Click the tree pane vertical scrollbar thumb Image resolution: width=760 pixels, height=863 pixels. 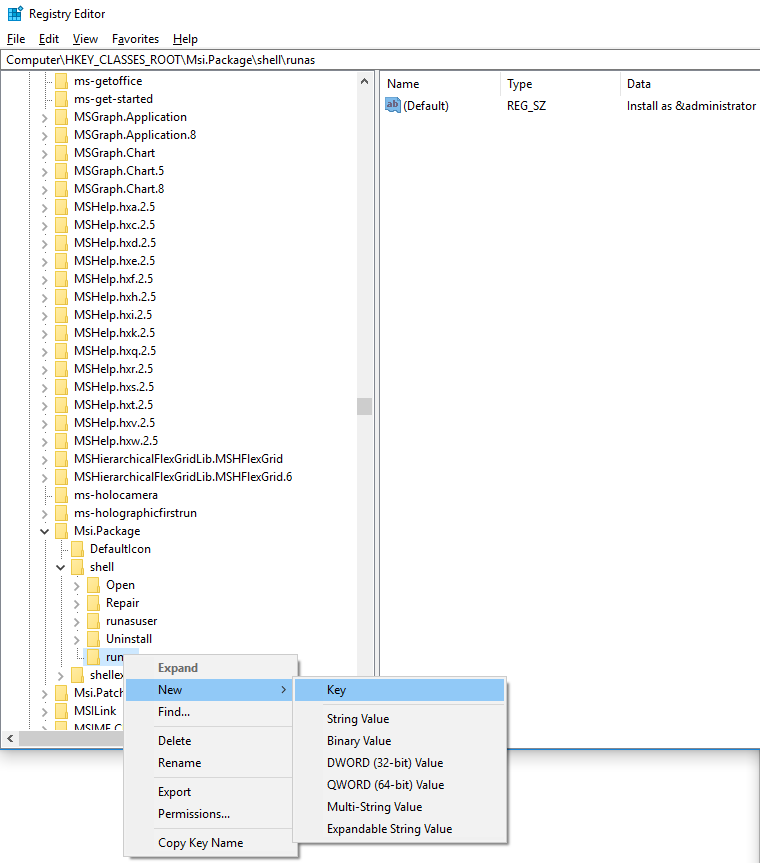pyautogui.click(x=365, y=405)
